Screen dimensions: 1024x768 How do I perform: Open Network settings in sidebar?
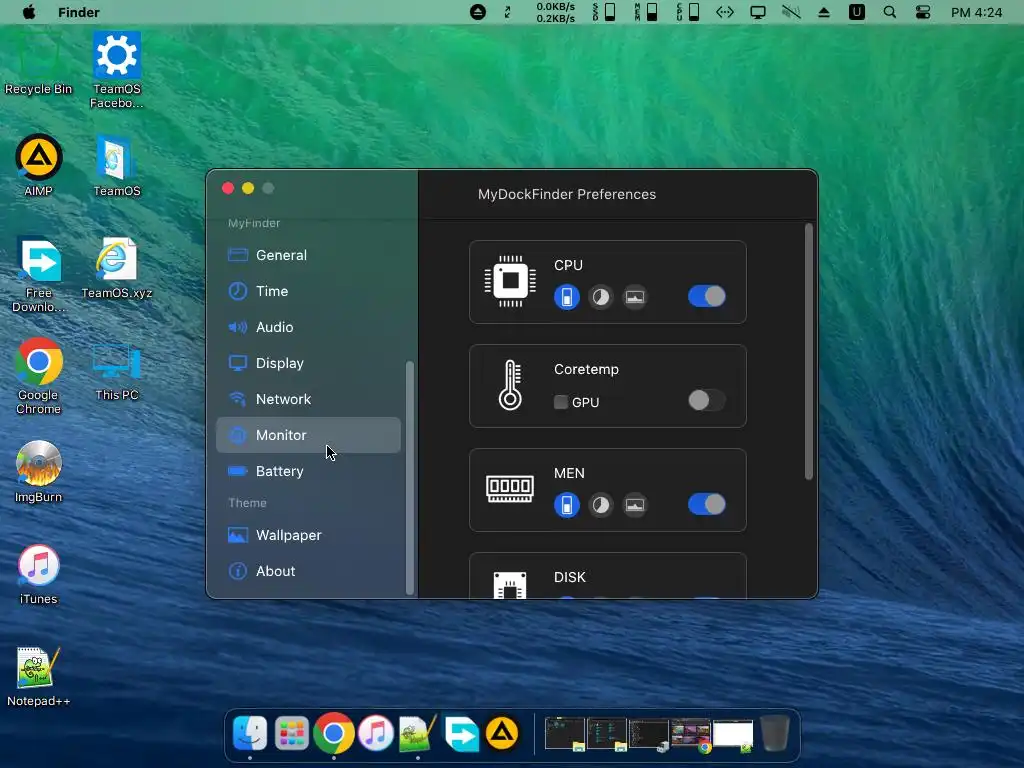click(308, 399)
